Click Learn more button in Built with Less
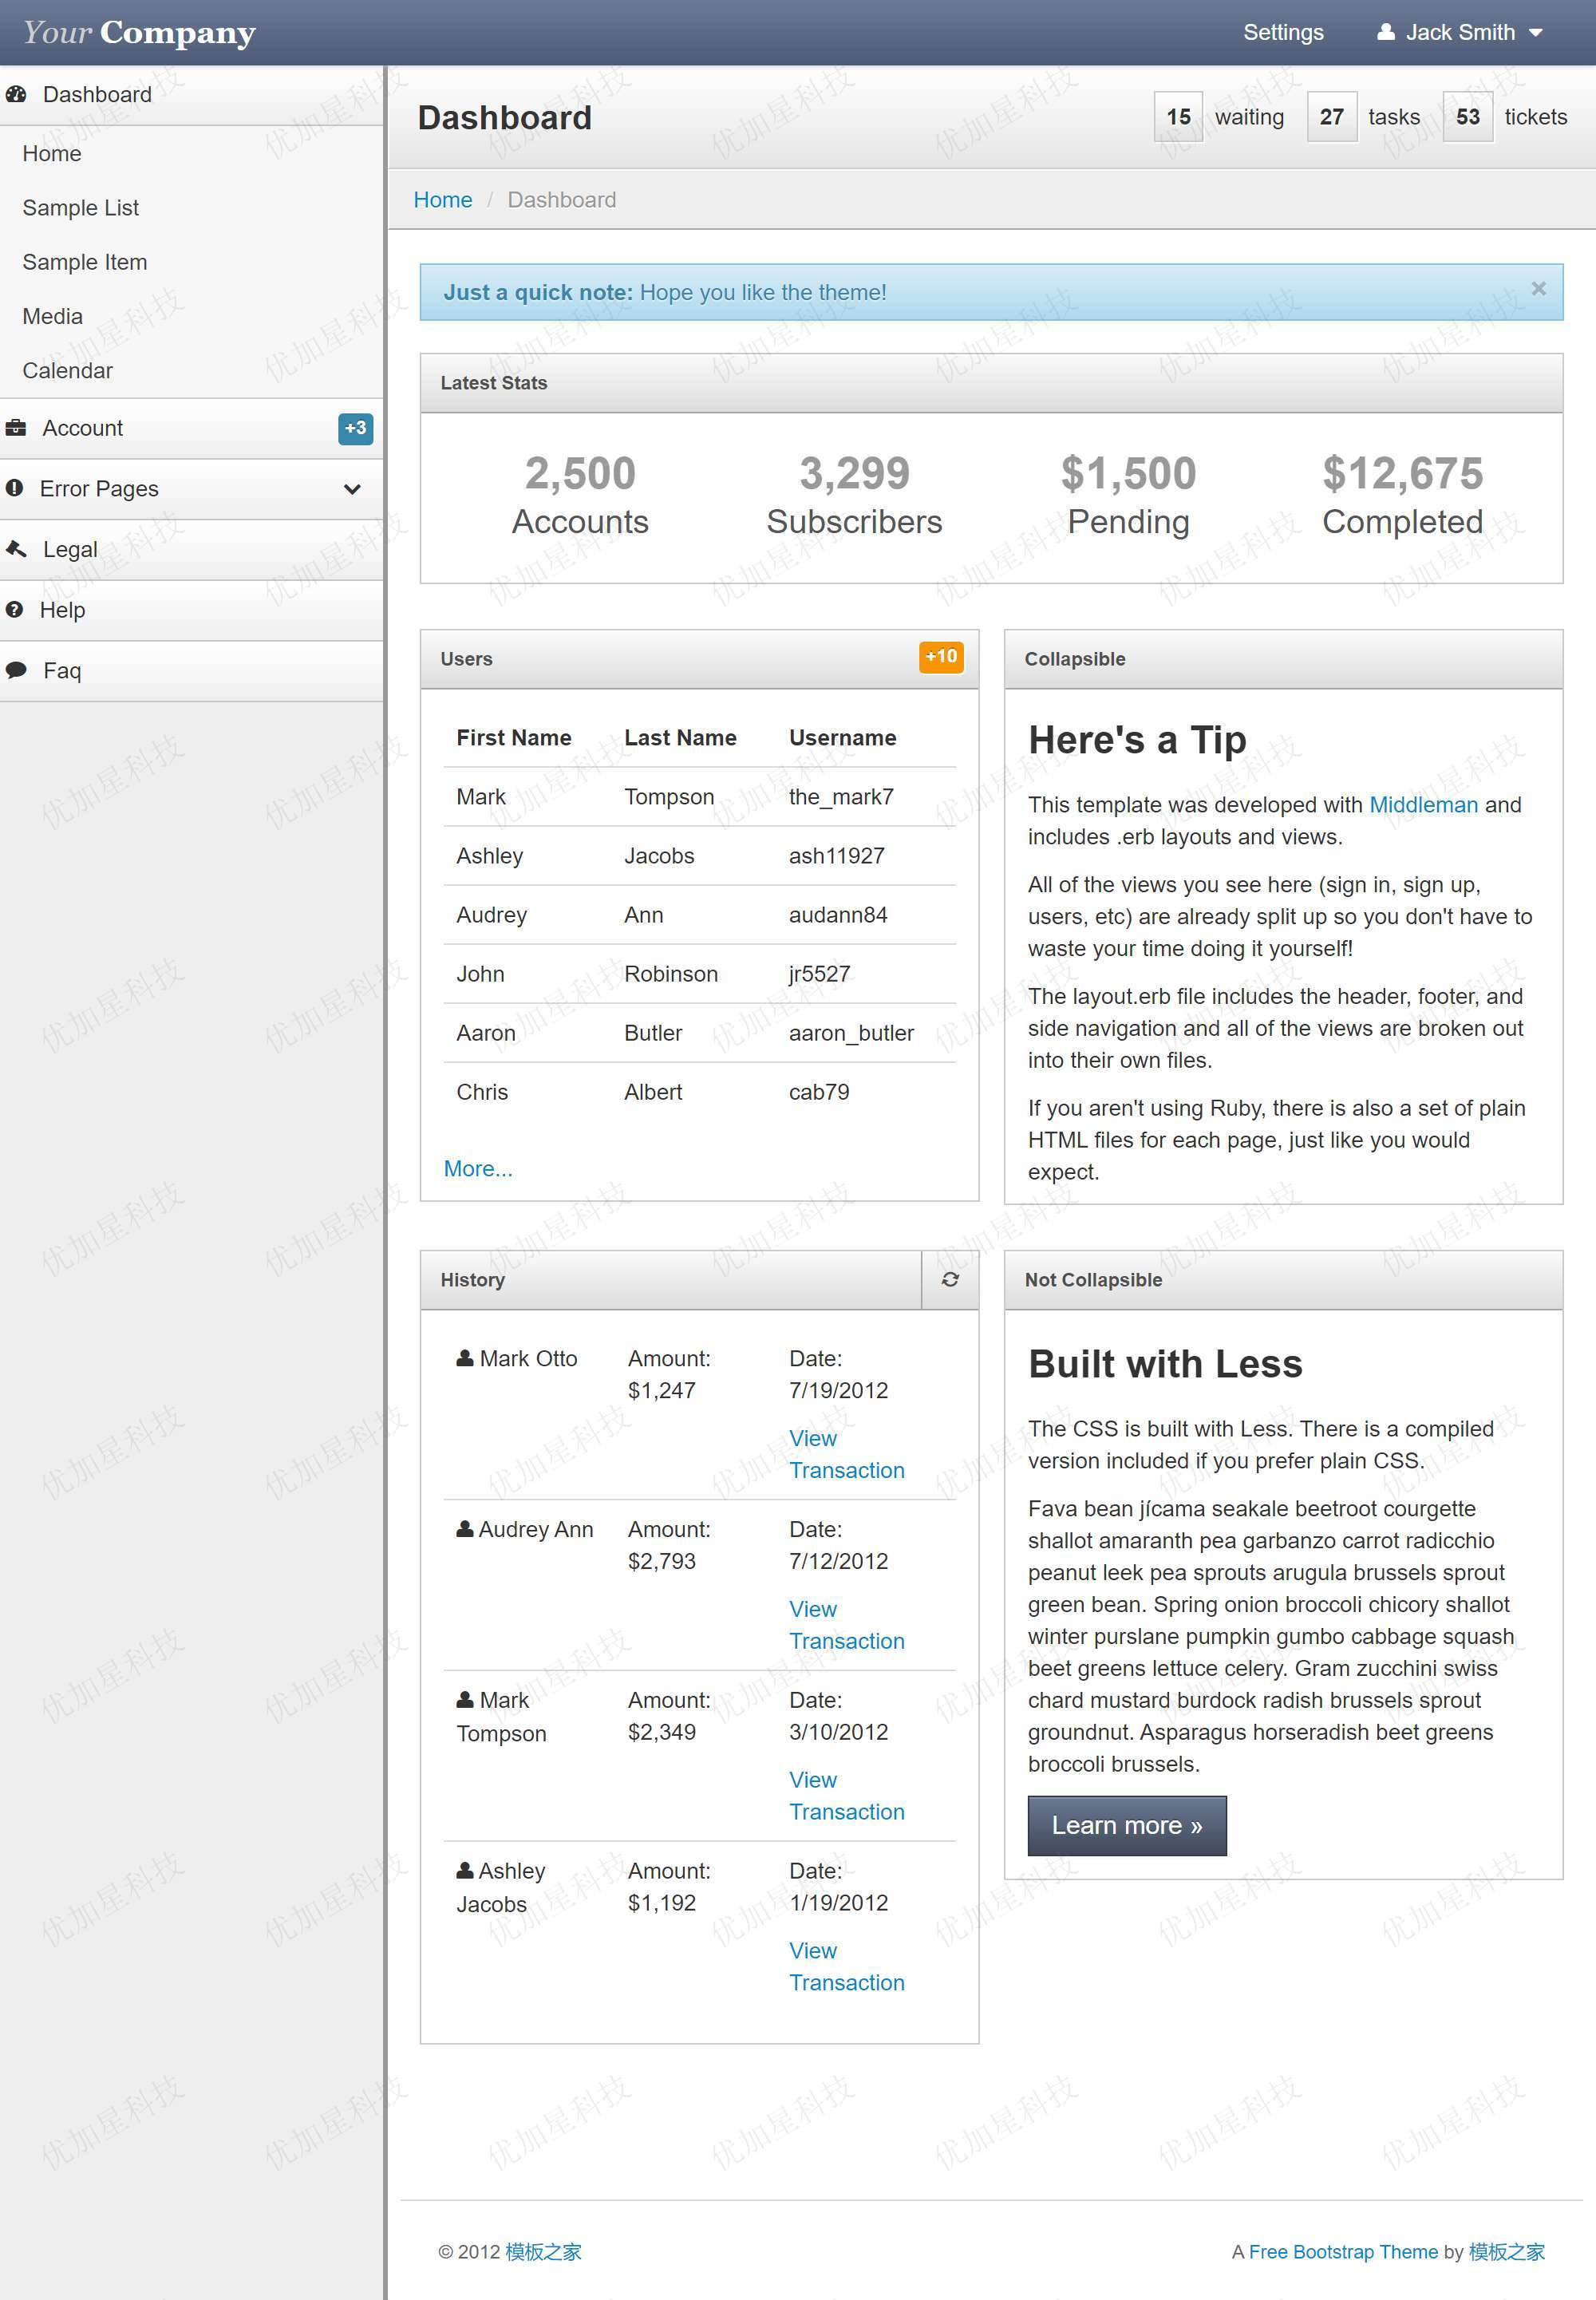This screenshot has height=2300, width=1596. pyautogui.click(x=1128, y=1824)
